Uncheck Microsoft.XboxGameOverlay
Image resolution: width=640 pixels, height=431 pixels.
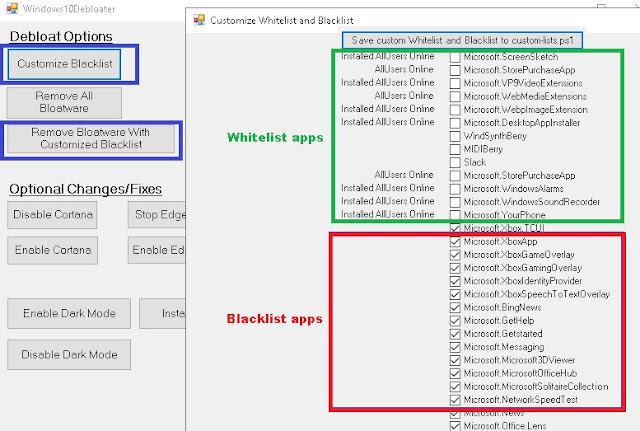pyautogui.click(x=455, y=255)
